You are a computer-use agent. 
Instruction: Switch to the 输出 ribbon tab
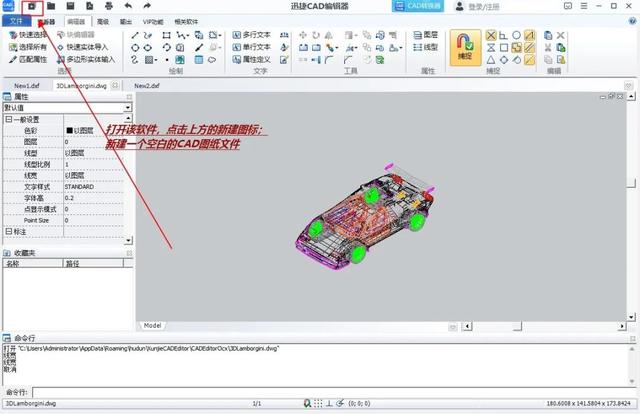pos(125,22)
